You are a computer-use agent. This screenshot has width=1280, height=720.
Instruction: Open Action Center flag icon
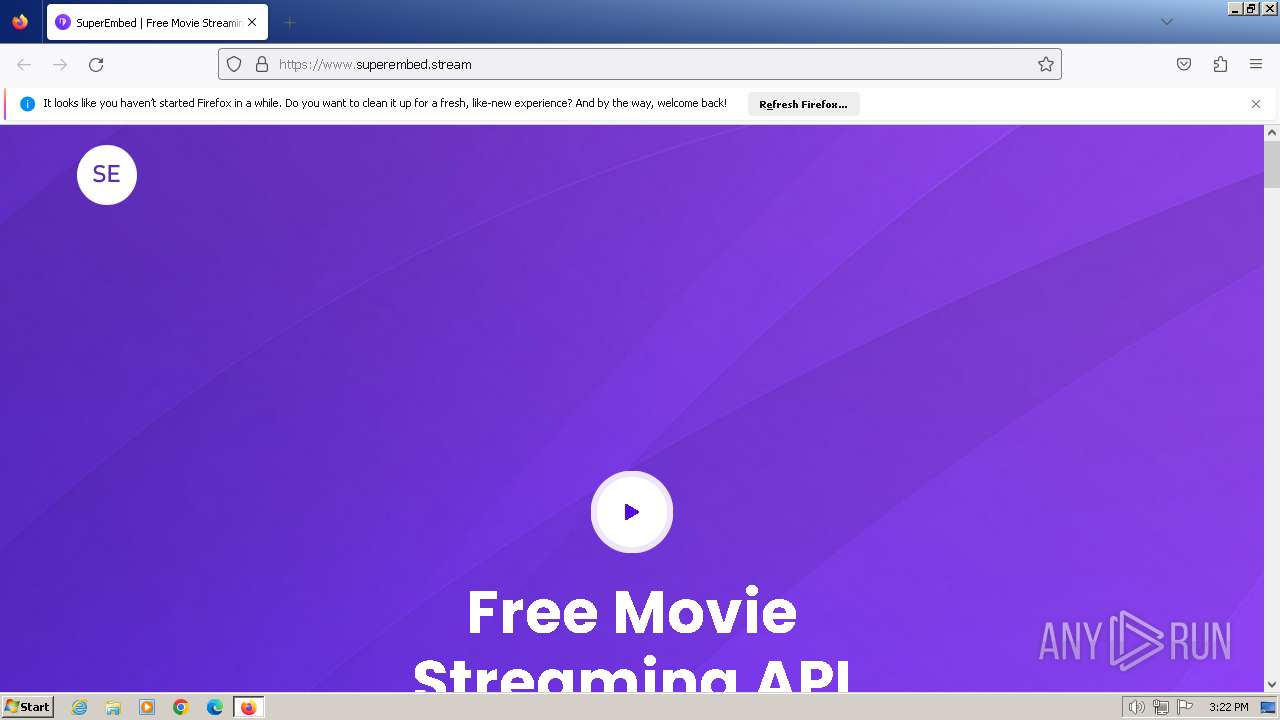1185,707
